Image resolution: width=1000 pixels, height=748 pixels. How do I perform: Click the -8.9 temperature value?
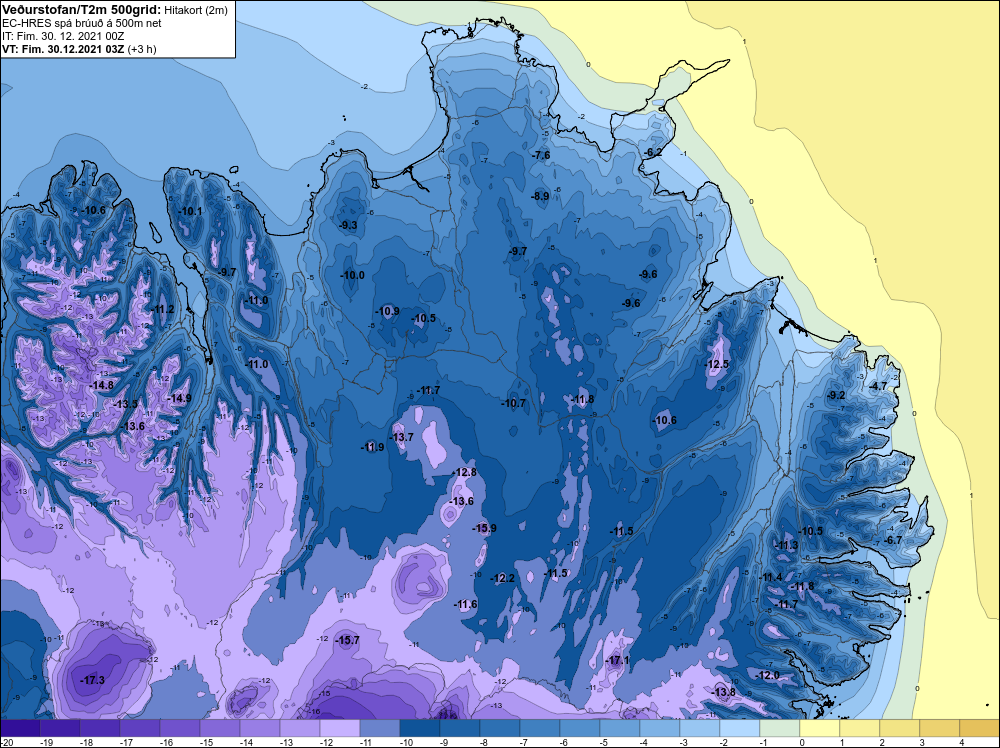coord(540,196)
